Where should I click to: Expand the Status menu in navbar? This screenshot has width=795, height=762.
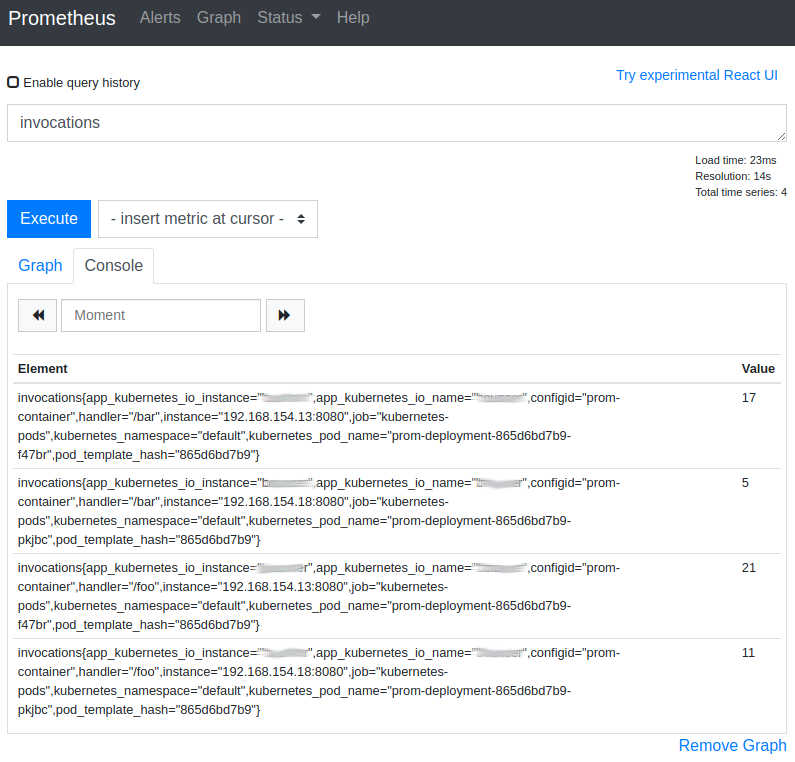(x=289, y=18)
